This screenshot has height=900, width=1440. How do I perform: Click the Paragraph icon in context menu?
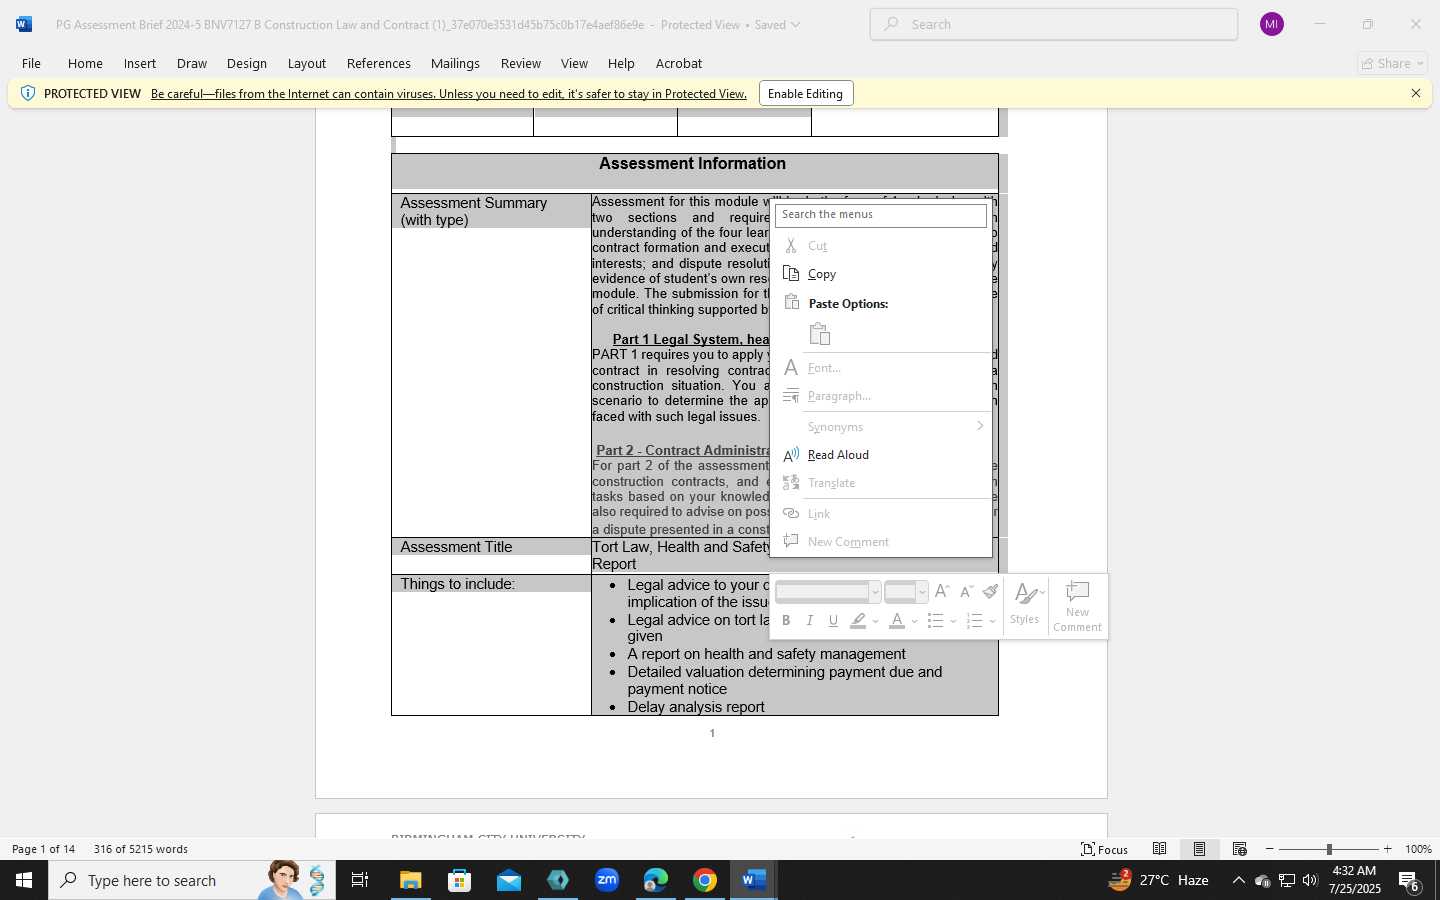[791, 395]
